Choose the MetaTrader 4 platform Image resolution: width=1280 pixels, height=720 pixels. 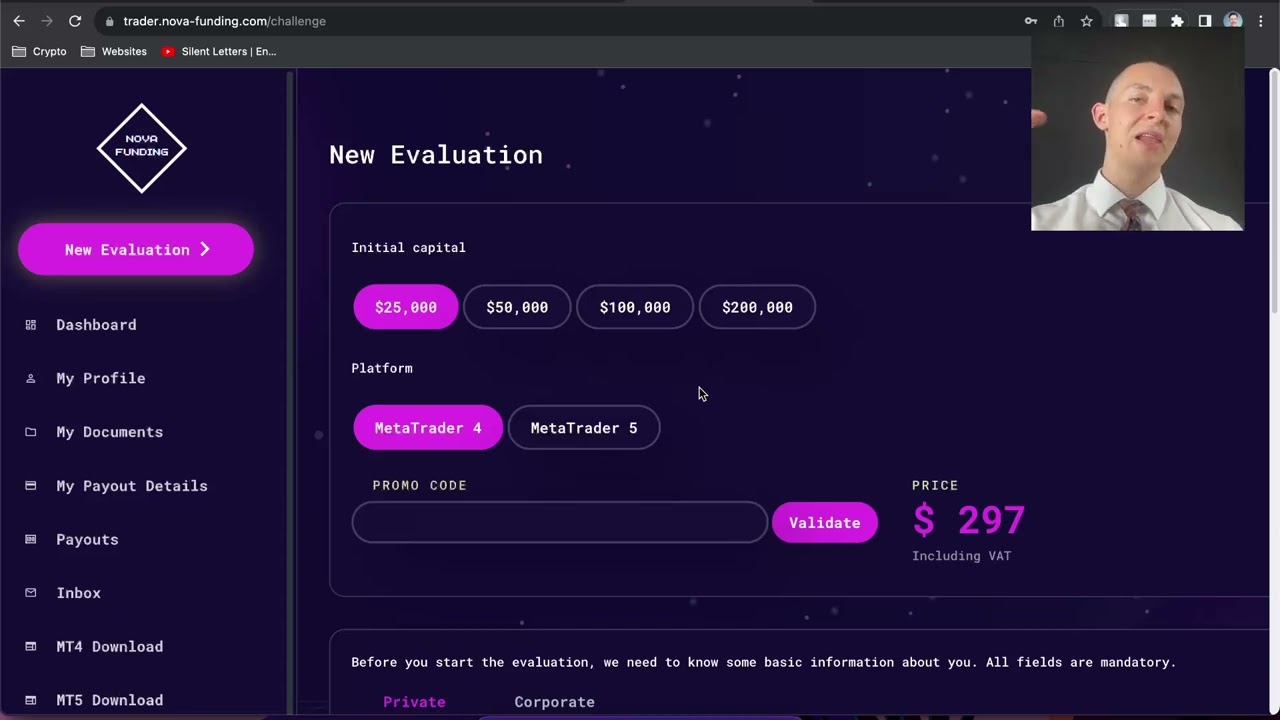pyautogui.click(x=428, y=428)
